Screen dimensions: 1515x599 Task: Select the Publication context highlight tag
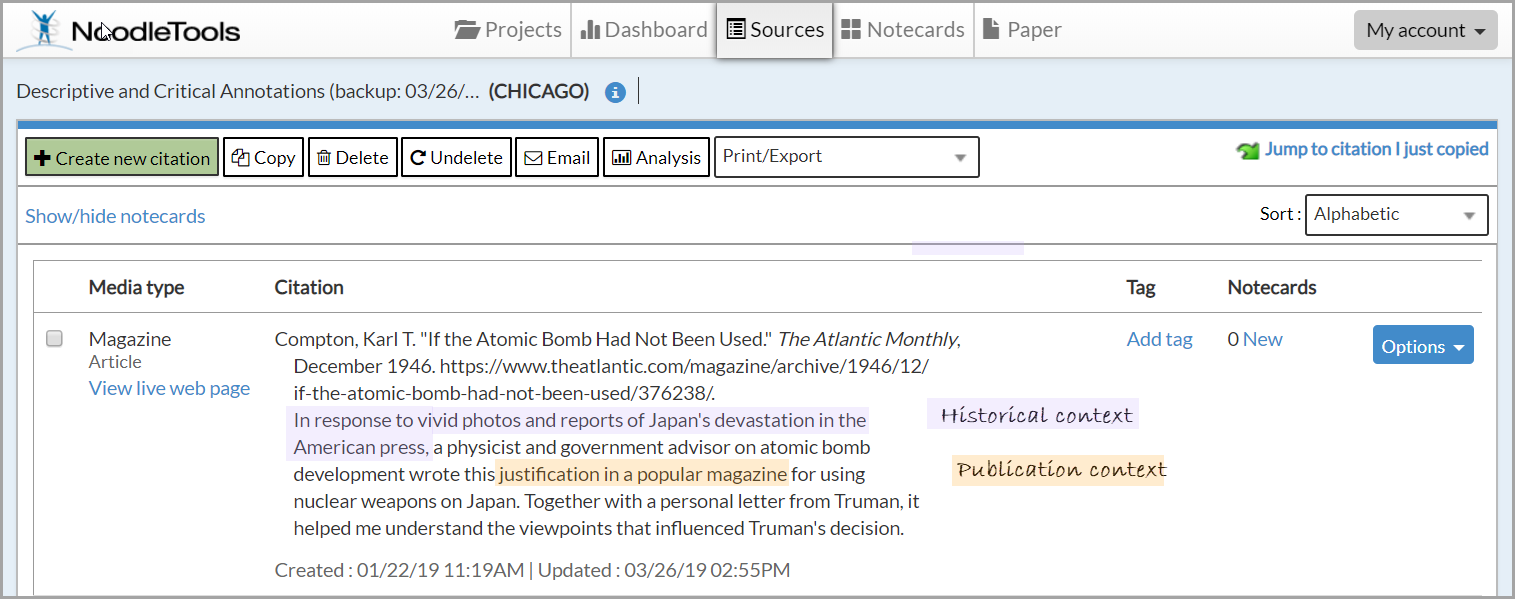[1058, 469]
